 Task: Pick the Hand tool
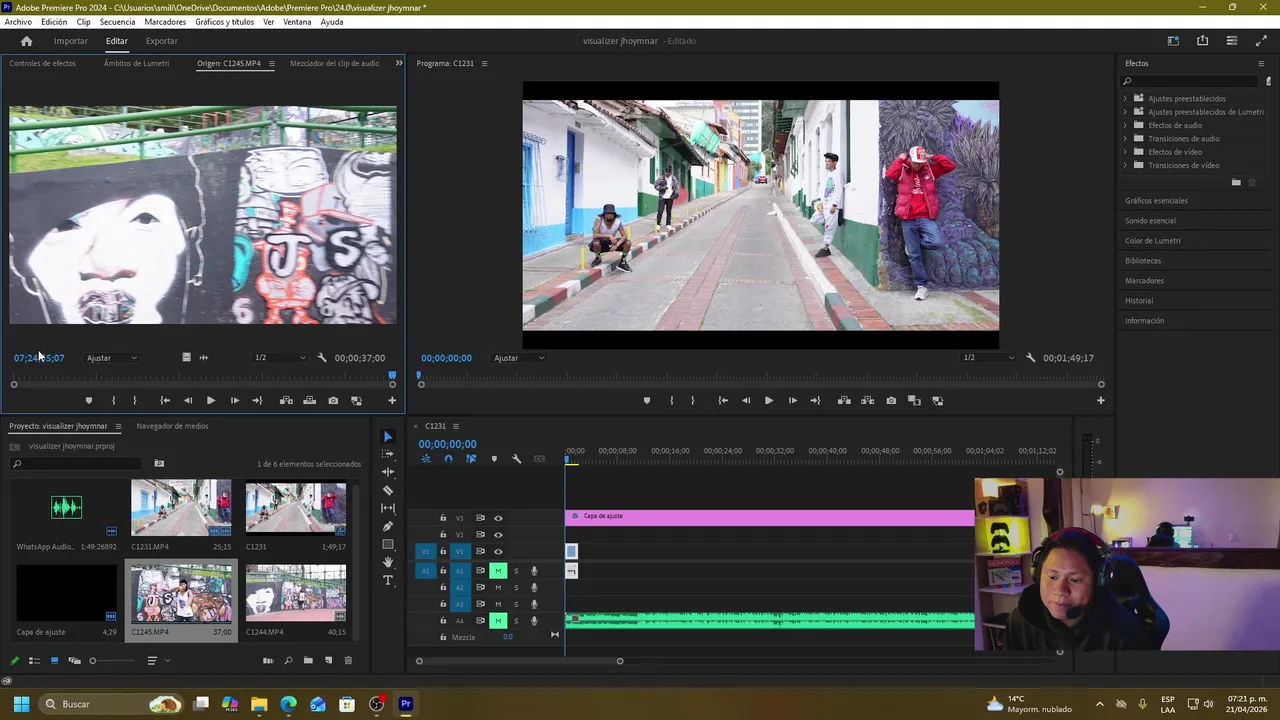(388, 562)
